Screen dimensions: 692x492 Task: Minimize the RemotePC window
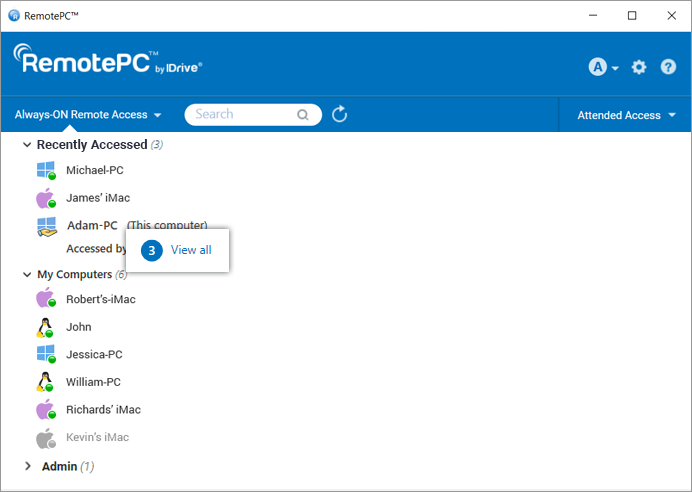click(x=593, y=16)
